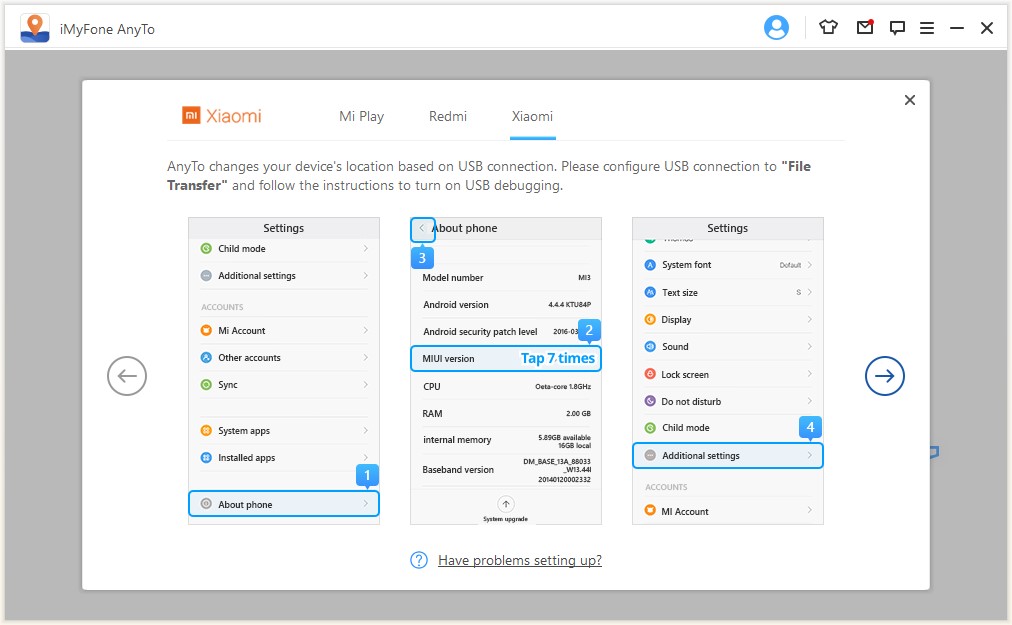
Task: Click the About phone row in first screenshot
Action: pyautogui.click(x=284, y=504)
